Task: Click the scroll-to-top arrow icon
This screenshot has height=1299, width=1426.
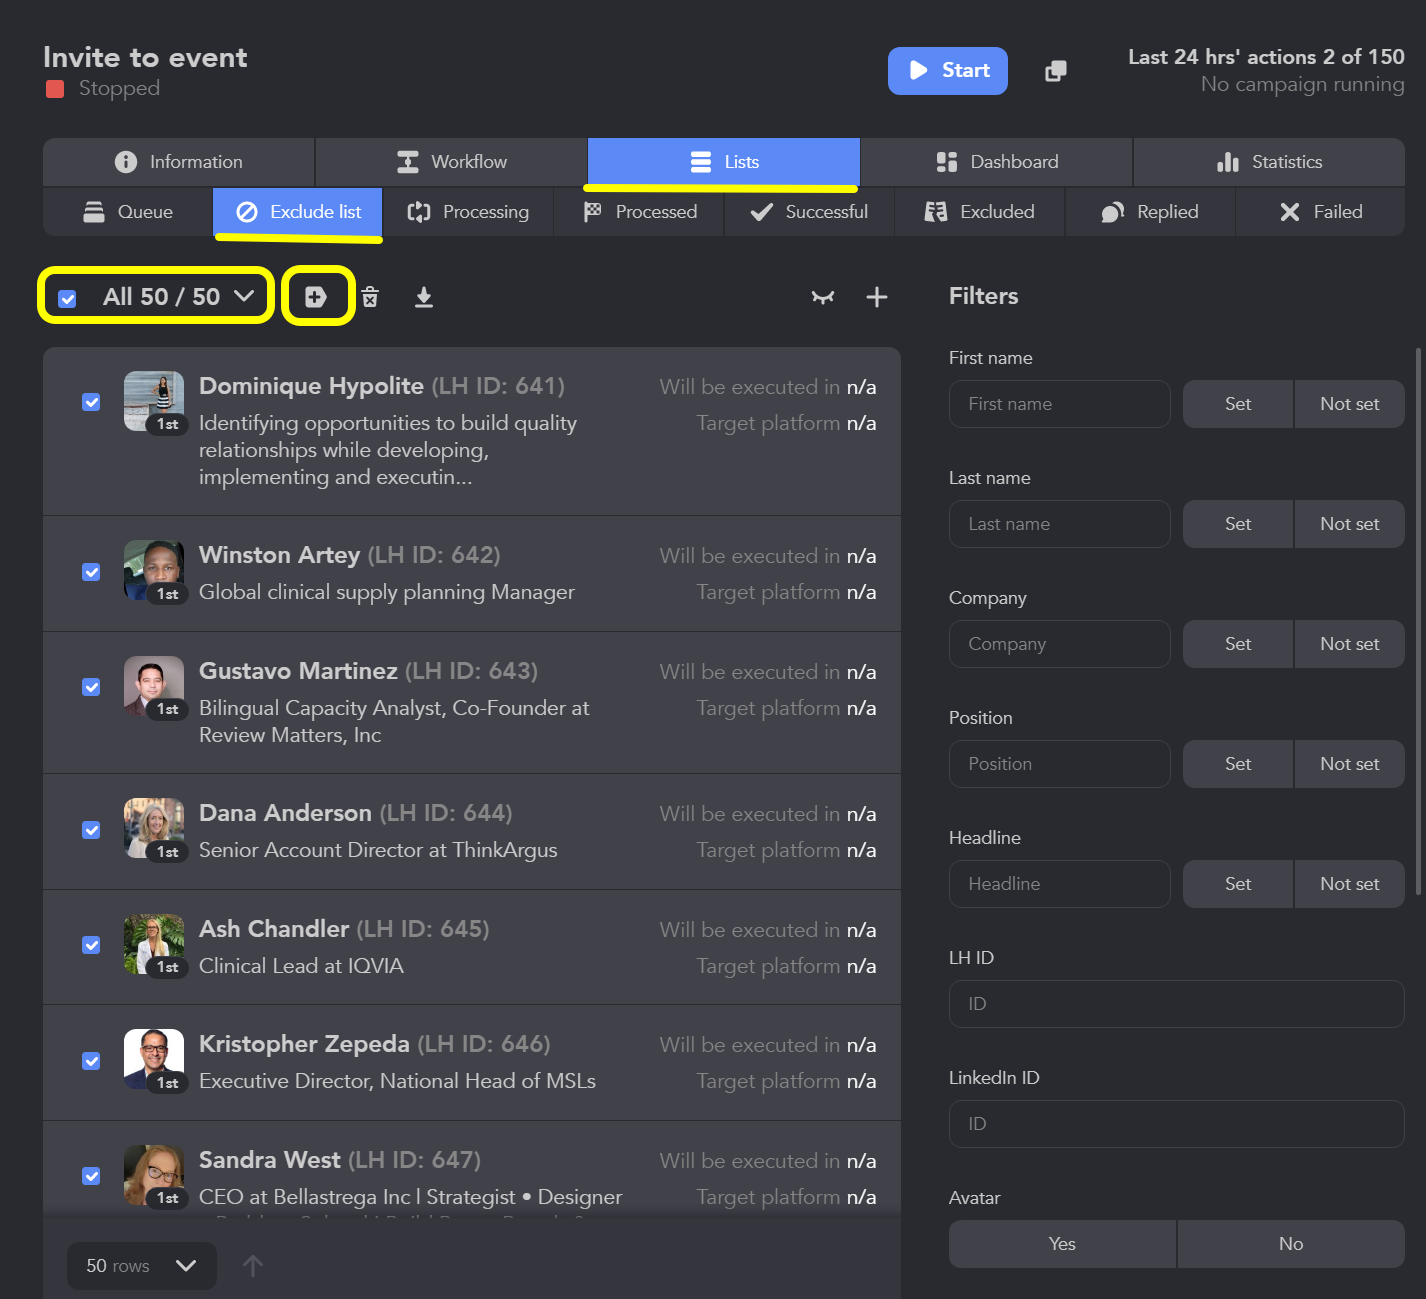Action: pyautogui.click(x=253, y=1266)
